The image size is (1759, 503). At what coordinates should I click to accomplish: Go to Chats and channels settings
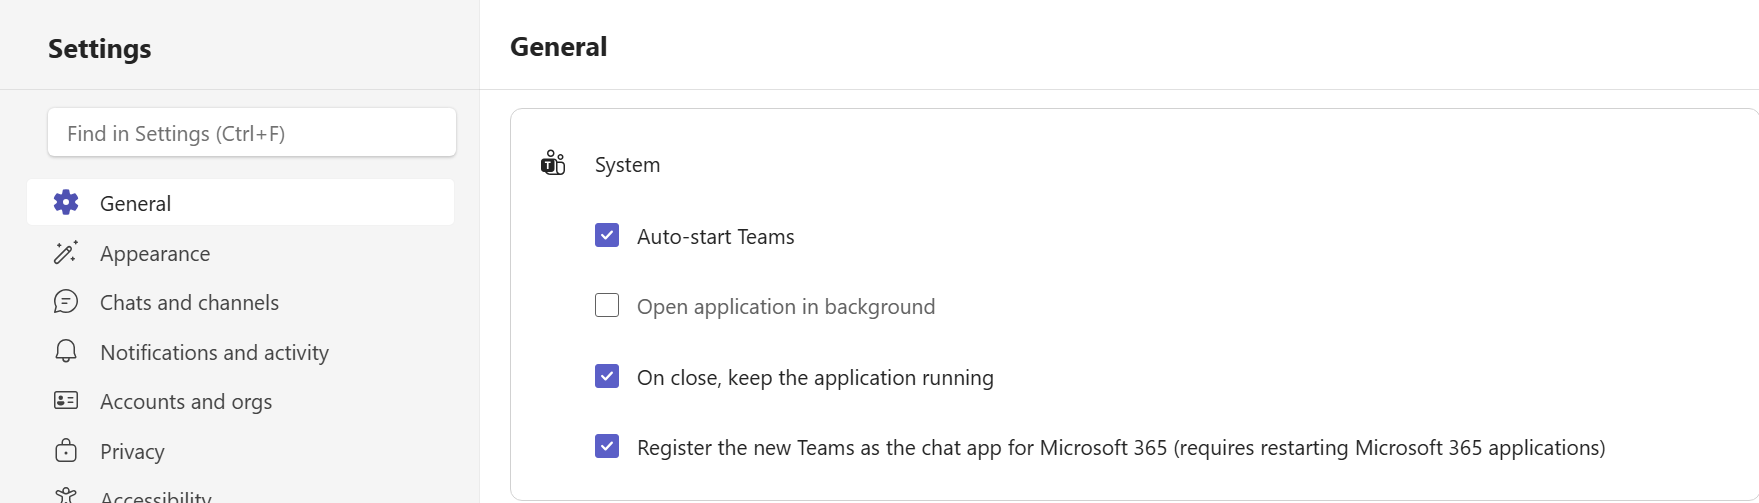point(241,302)
